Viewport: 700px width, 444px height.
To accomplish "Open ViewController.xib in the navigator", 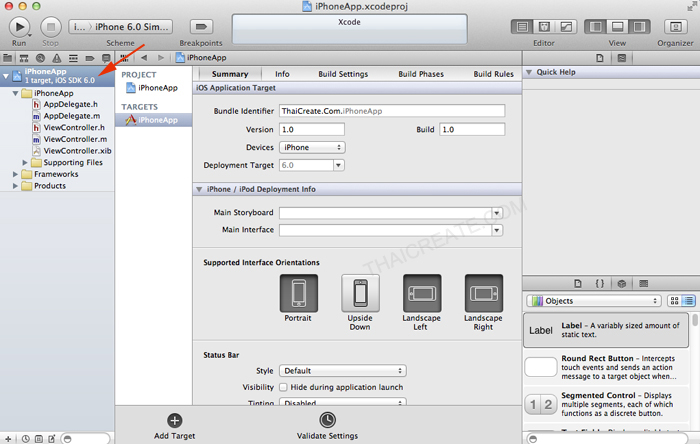I will click(76, 150).
